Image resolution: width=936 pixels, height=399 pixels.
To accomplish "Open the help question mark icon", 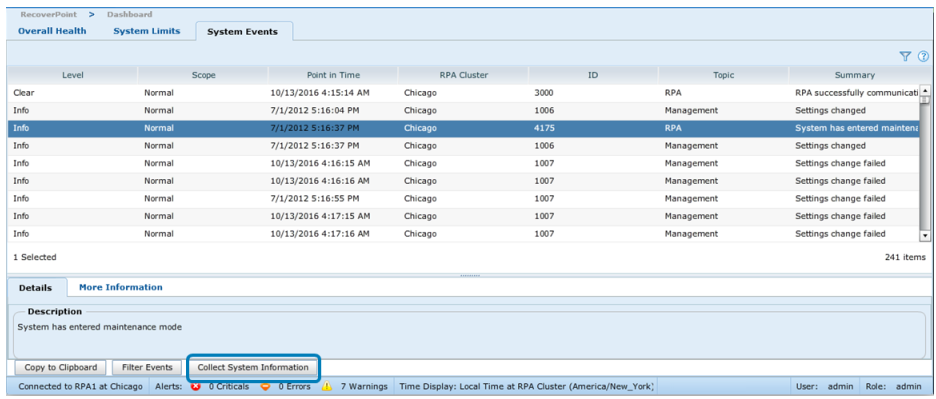I will click(x=923, y=56).
